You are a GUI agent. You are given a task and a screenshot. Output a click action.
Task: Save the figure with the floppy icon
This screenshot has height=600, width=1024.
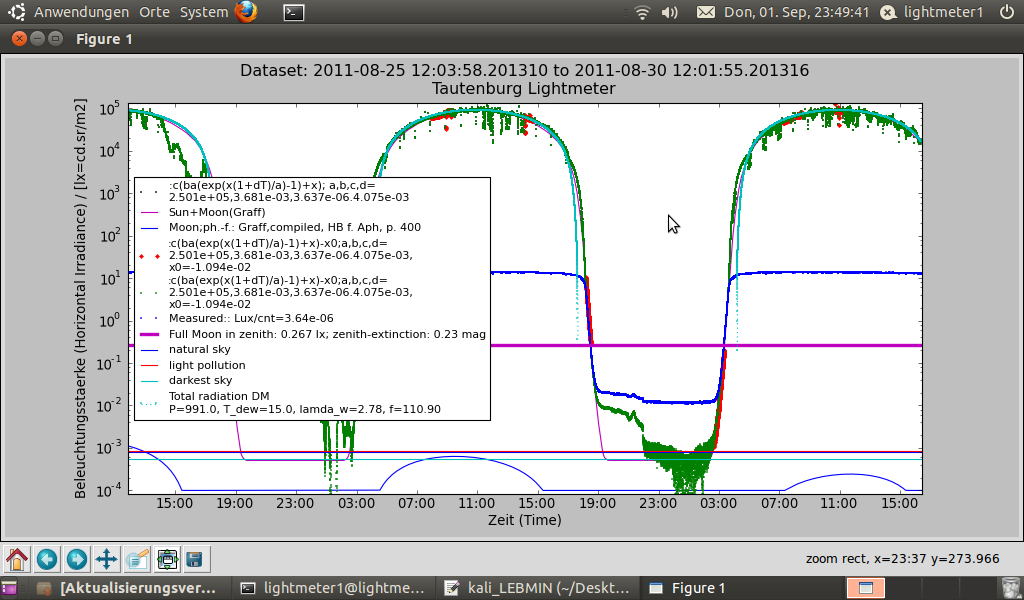tap(195, 560)
